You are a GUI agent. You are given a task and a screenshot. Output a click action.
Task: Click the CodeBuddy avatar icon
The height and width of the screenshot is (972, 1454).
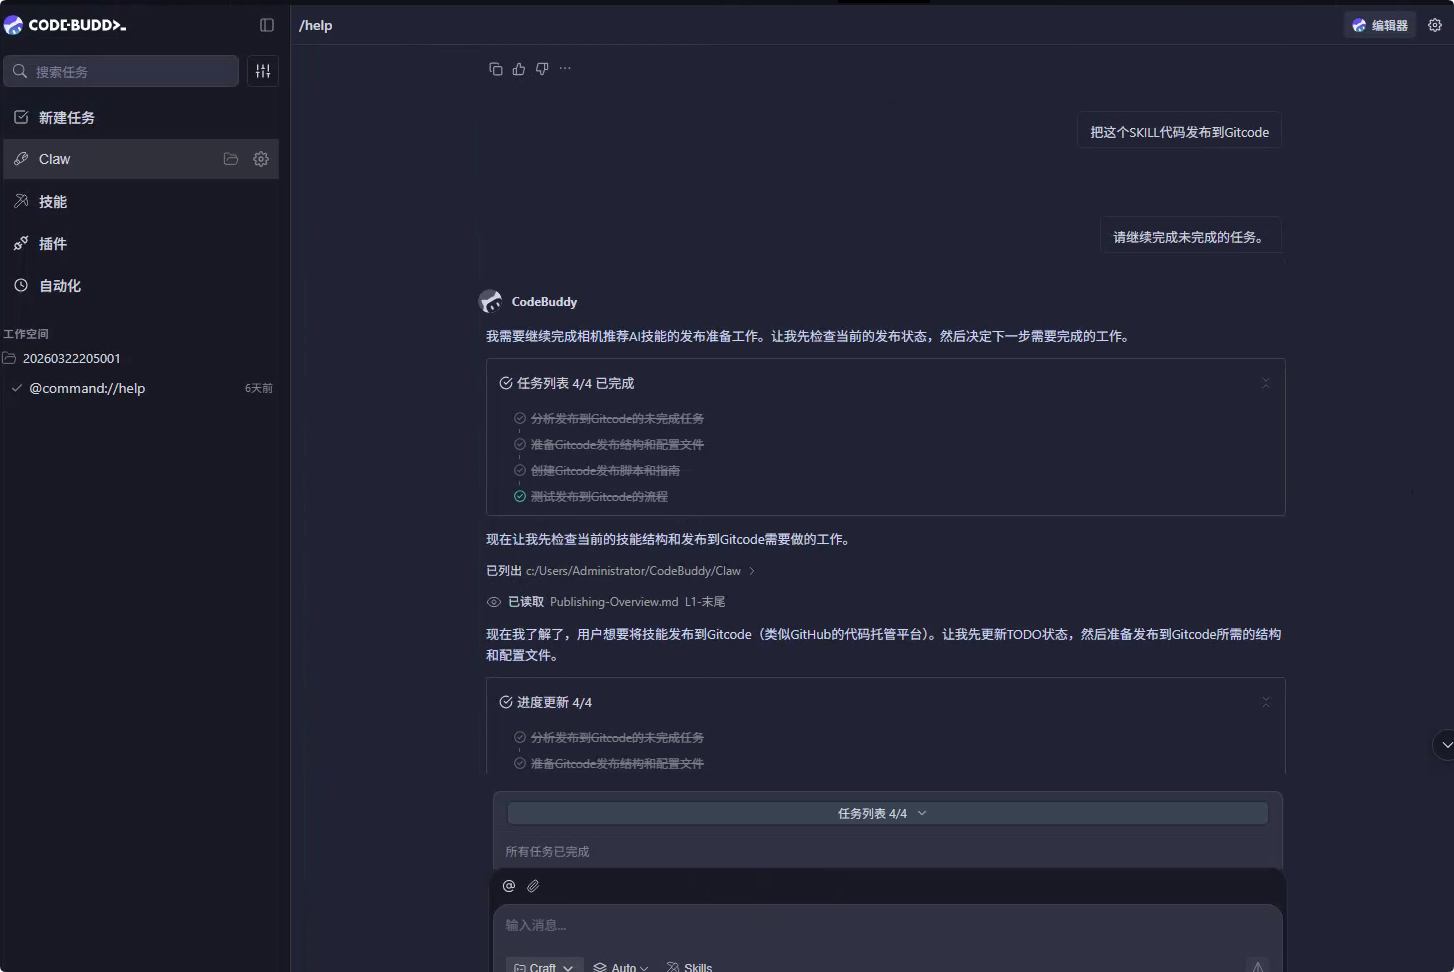pyautogui.click(x=491, y=301)
